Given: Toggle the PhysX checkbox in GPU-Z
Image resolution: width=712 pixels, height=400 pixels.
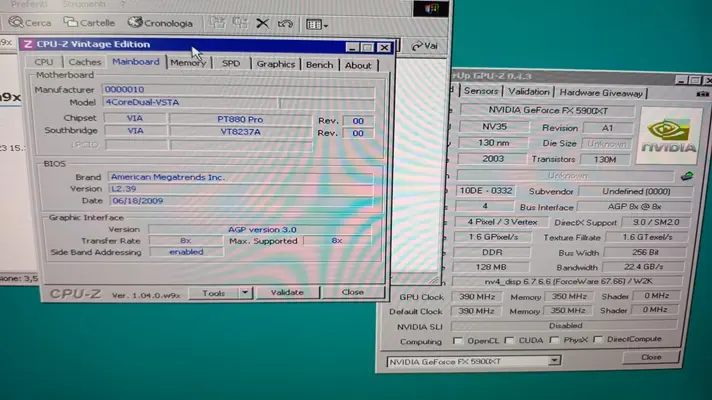Looking at the screenshot, I should coord(554,340).
